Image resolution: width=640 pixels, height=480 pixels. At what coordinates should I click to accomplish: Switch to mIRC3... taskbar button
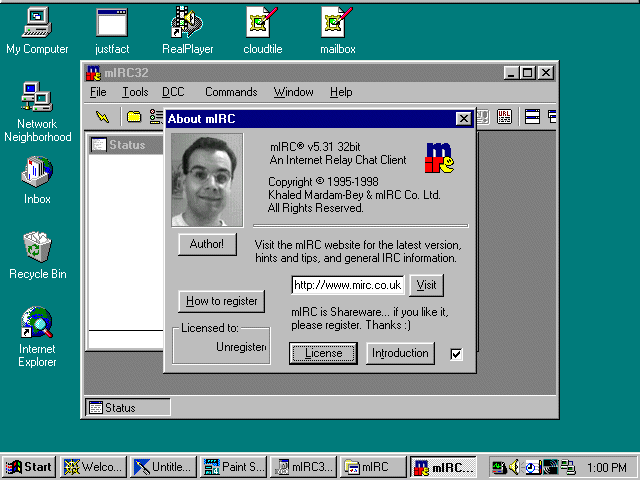coord(304,467)
